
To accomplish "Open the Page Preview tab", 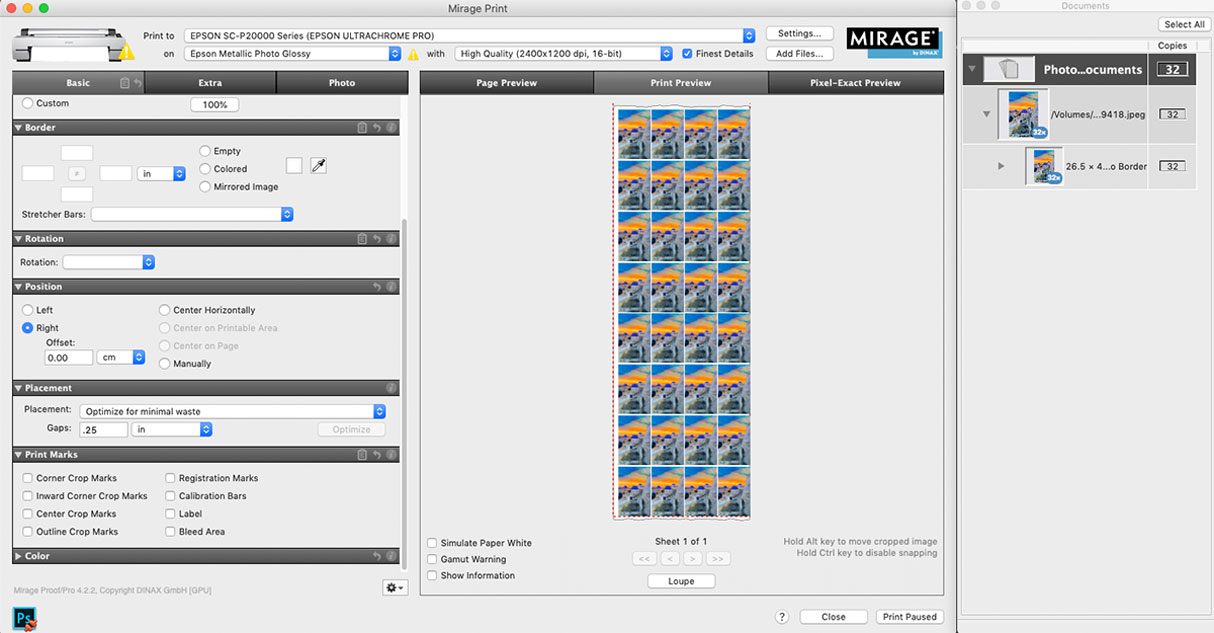I will (506, 83).
